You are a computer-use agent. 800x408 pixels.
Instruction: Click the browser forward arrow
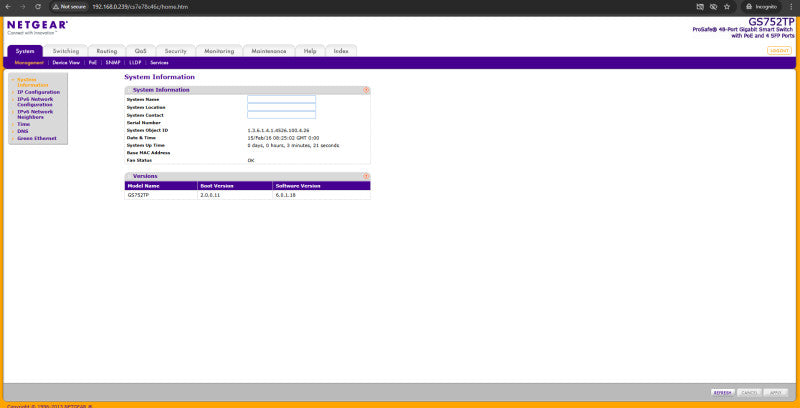tap(22, 7)
